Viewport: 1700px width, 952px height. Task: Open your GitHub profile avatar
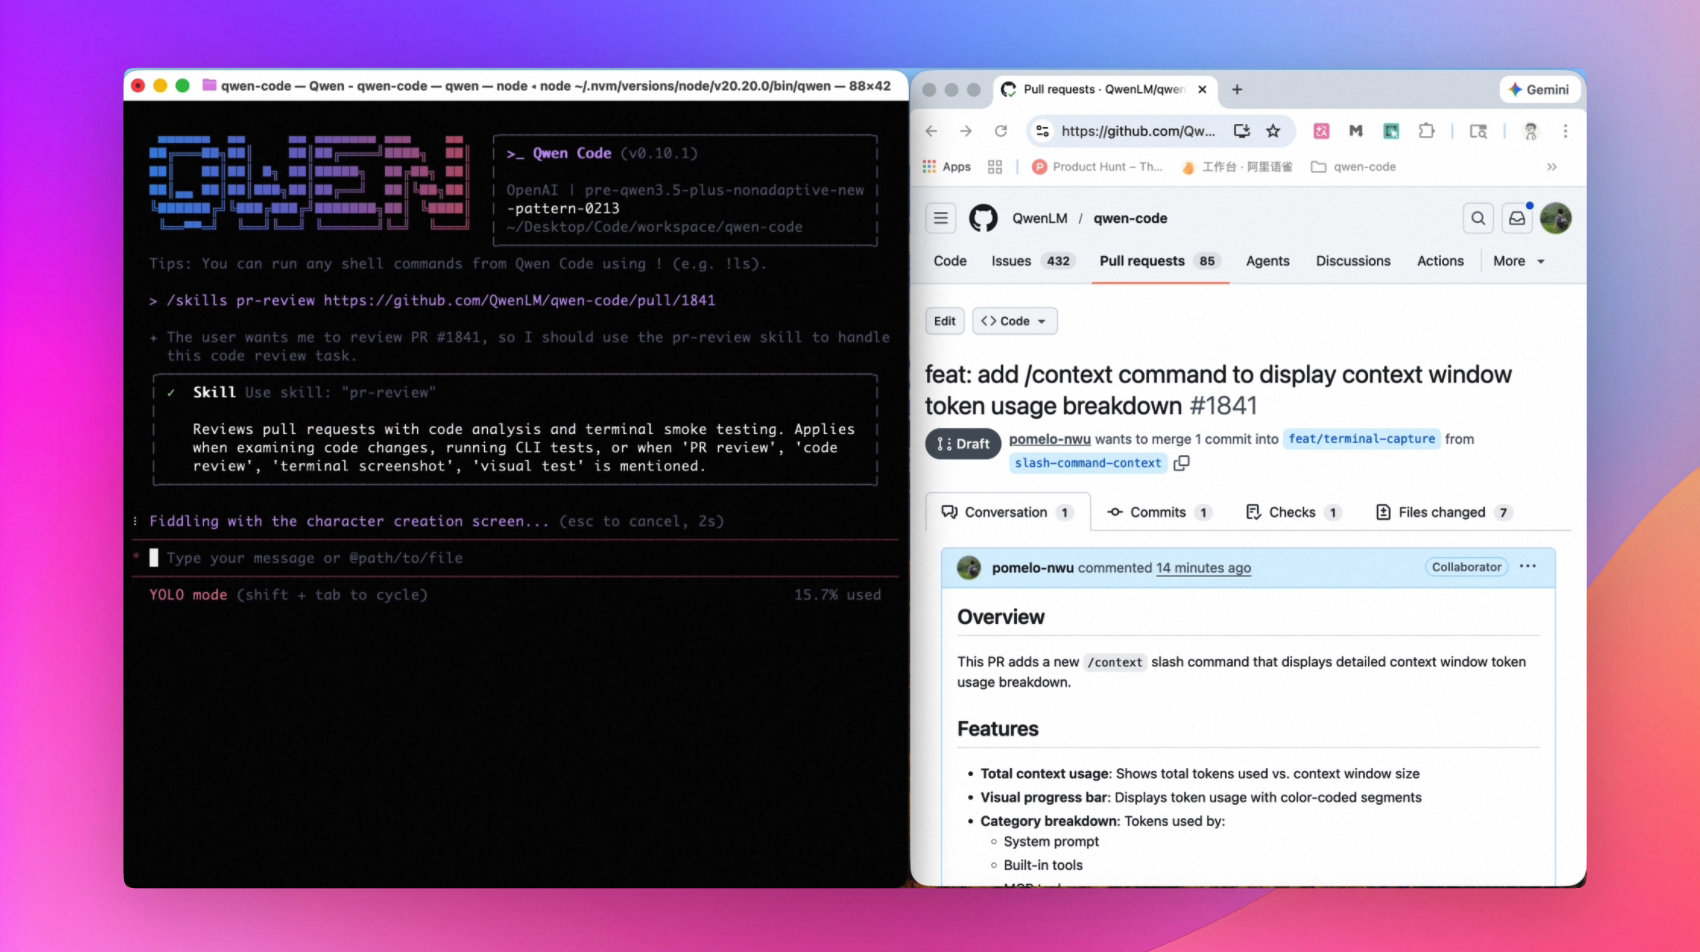pos(1556,218)
